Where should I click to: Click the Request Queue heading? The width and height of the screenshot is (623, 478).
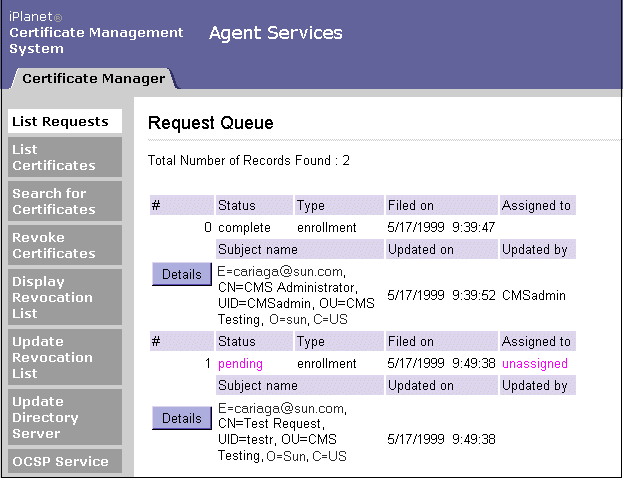(211, 123)
